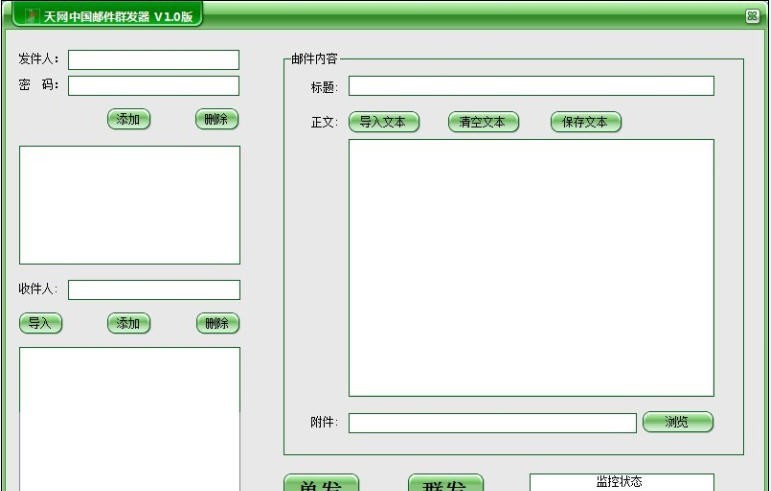Focus the 附件 attachment path field

492,423
